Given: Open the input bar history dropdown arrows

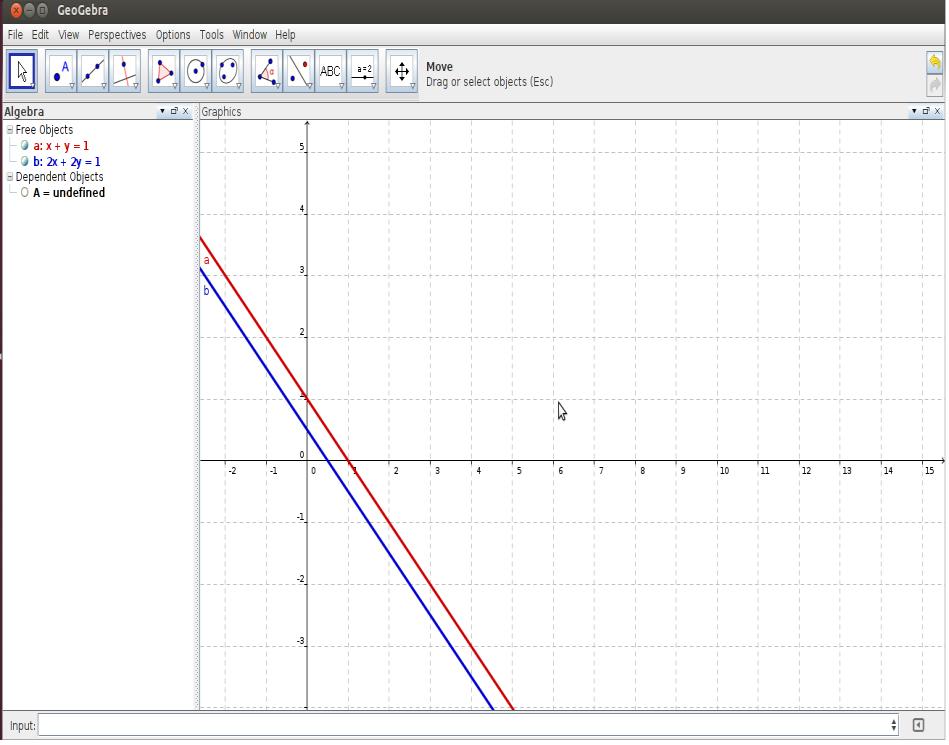Looking at the screenshot, I should [894, 725].
